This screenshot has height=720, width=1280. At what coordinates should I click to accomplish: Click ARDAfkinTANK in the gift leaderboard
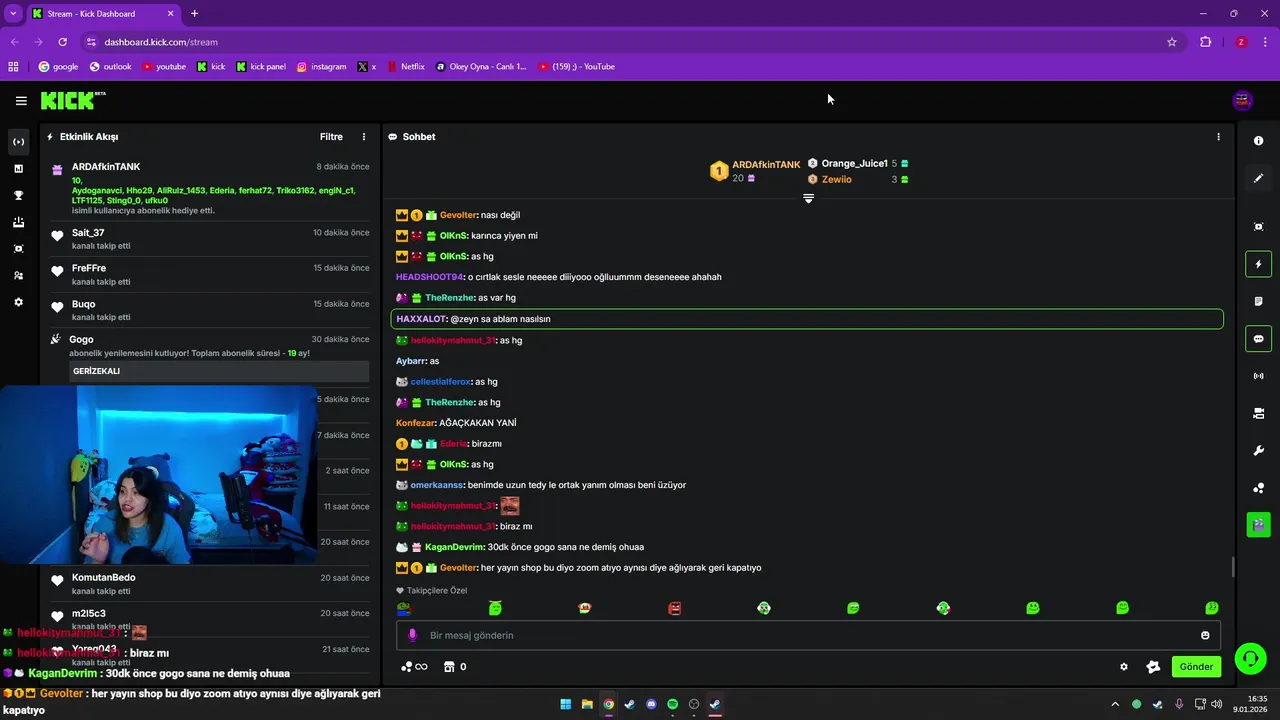[x=766, y=164]
